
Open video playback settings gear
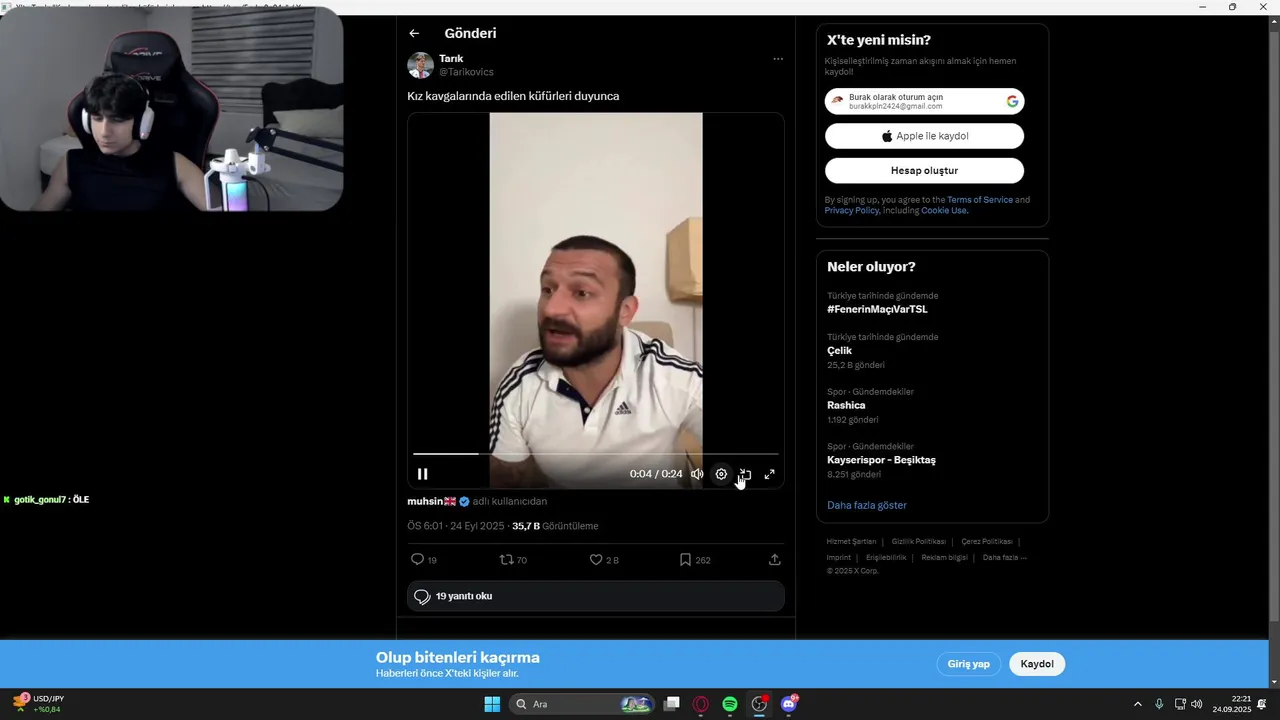click(x=721, y=474)
